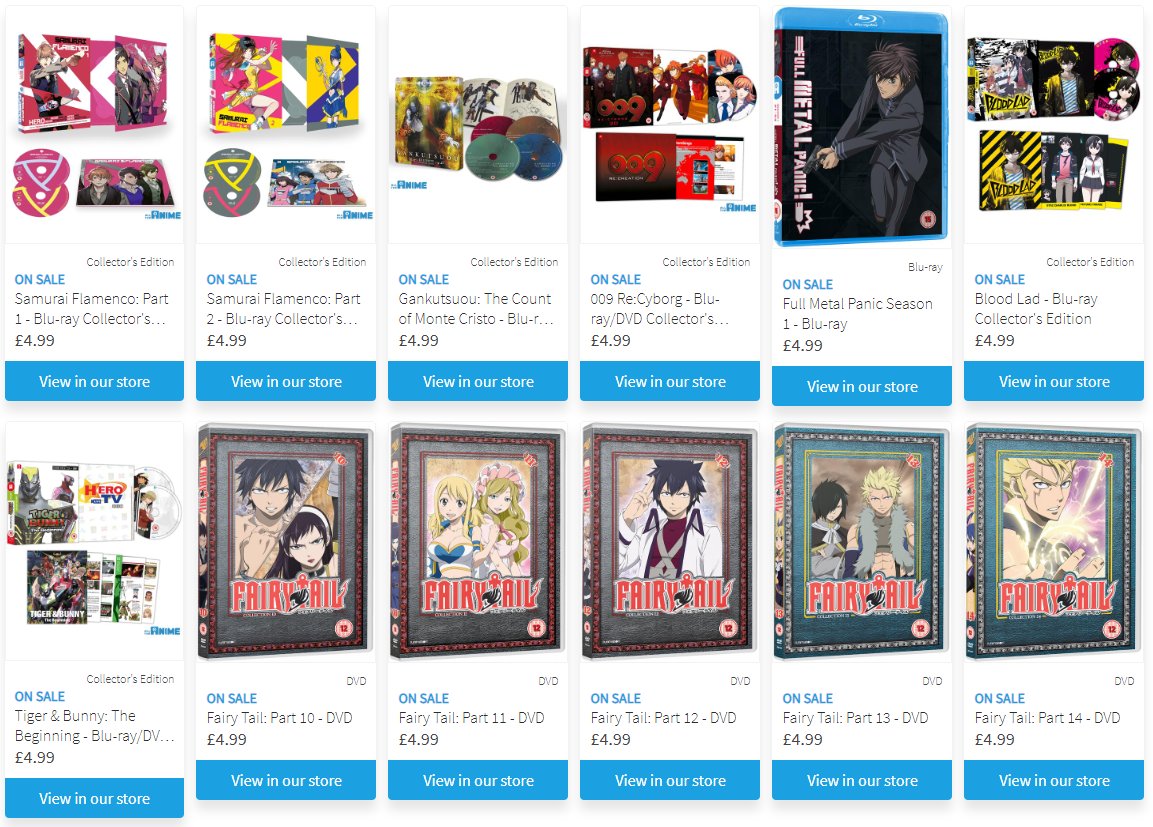Open Samurai Flamenco Part 2 product image
The width and height of the screenshot is (1153, 827).
pos(286,125)
